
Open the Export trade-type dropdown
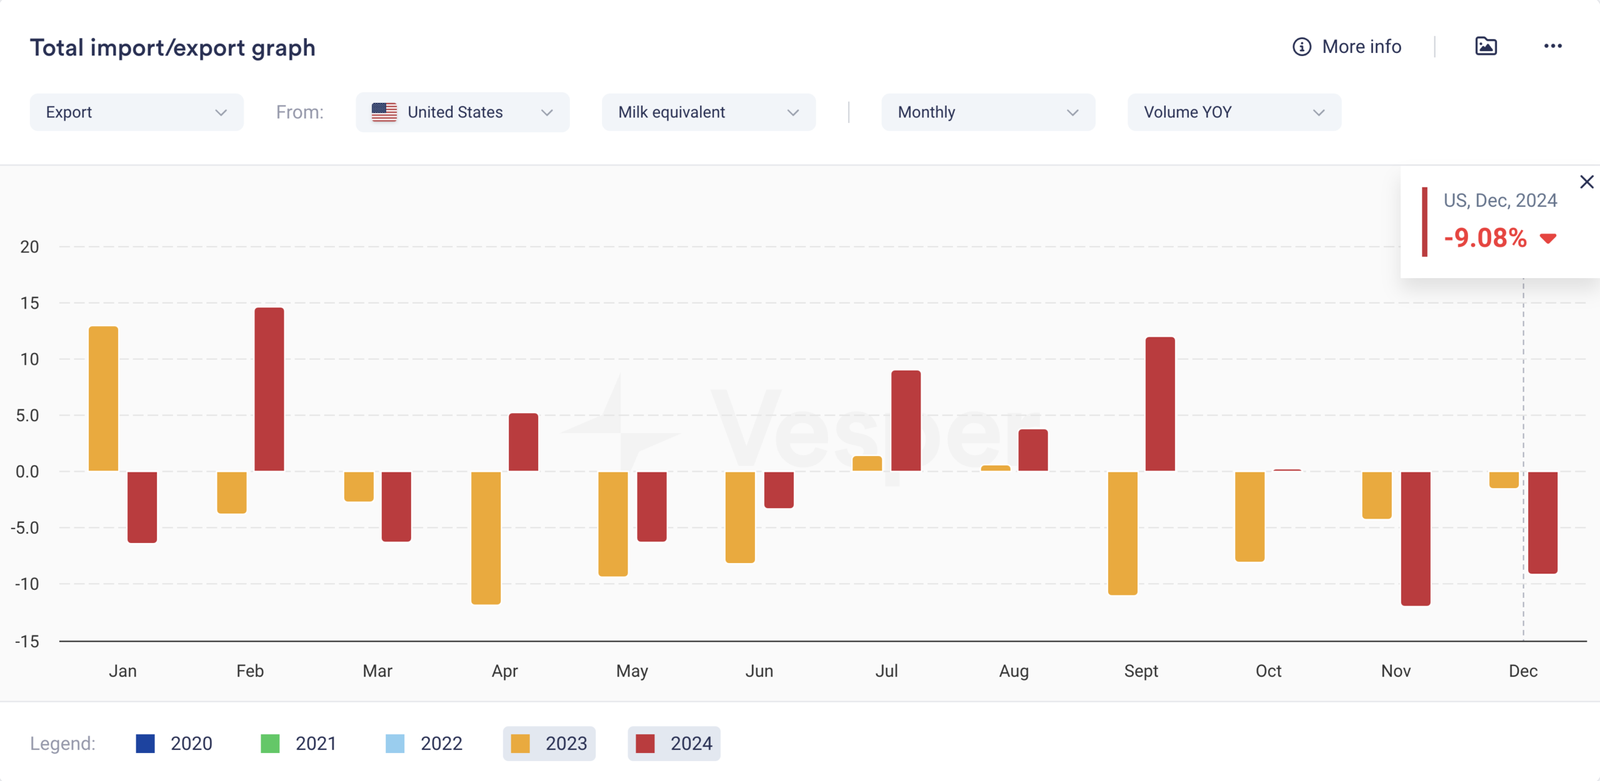[136, 112]
